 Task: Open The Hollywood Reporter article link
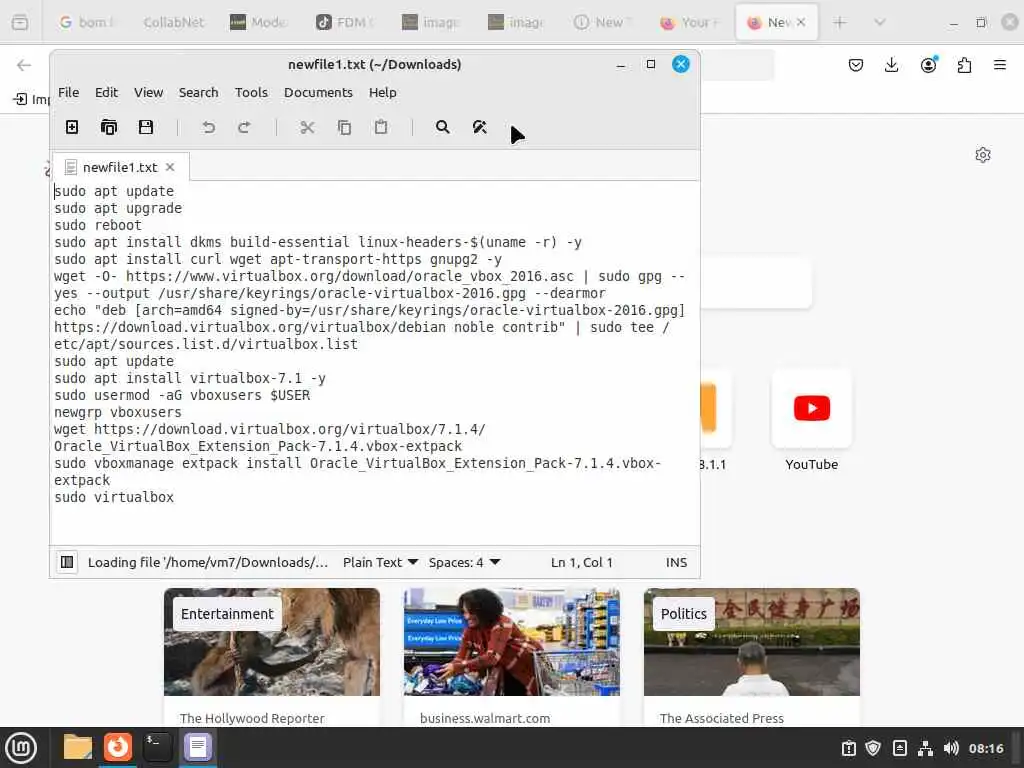tap(252, 718)
